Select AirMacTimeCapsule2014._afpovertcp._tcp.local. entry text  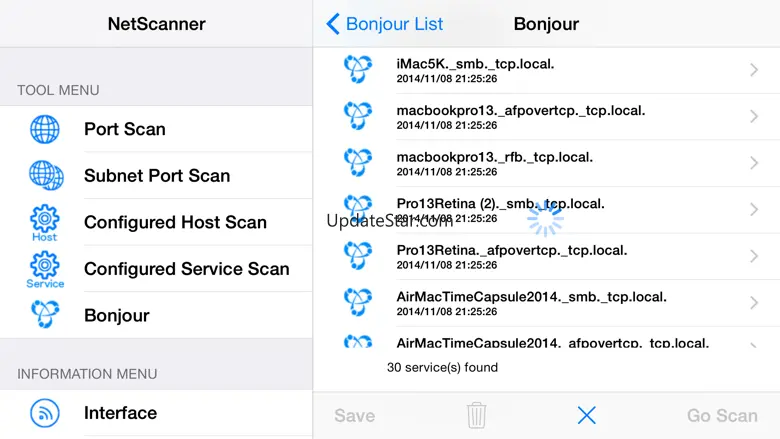[x=552, y=343]
